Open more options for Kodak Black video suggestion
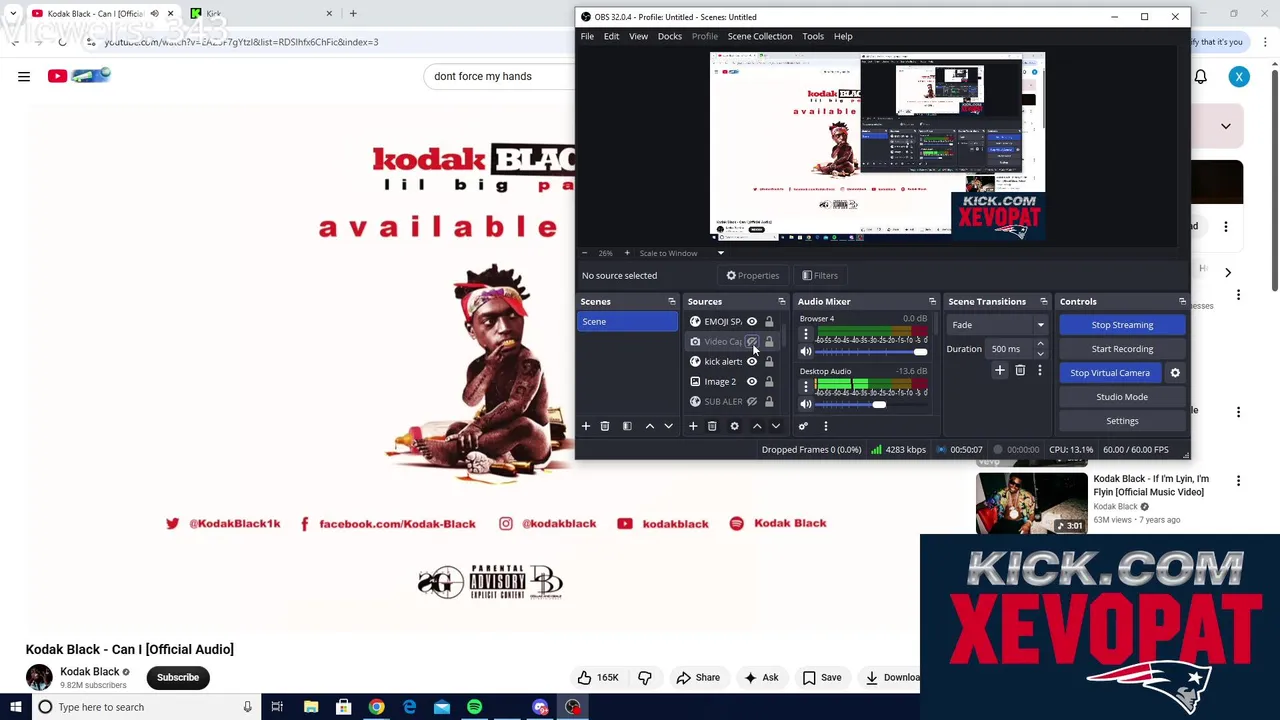The height and width of the screenshot is (720, 1280). pos(1238,481)
